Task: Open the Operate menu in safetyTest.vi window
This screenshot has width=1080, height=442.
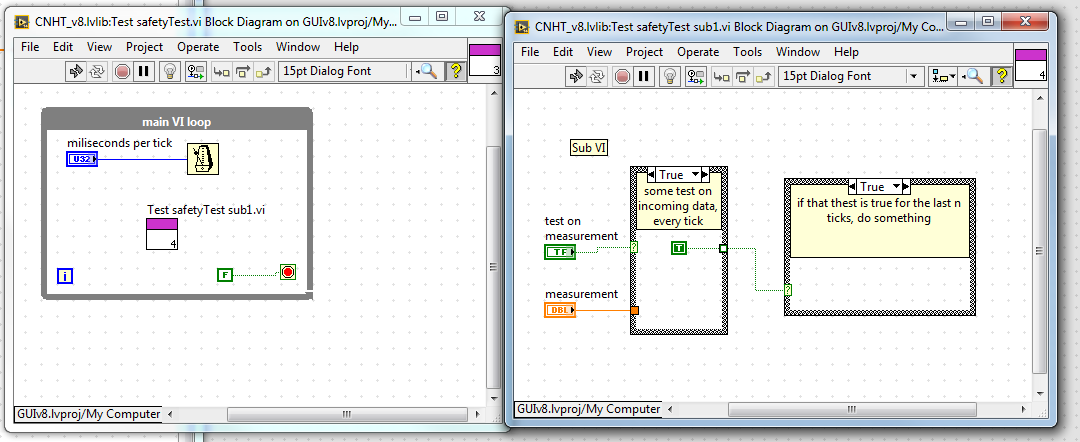Action: coord(197,47)
